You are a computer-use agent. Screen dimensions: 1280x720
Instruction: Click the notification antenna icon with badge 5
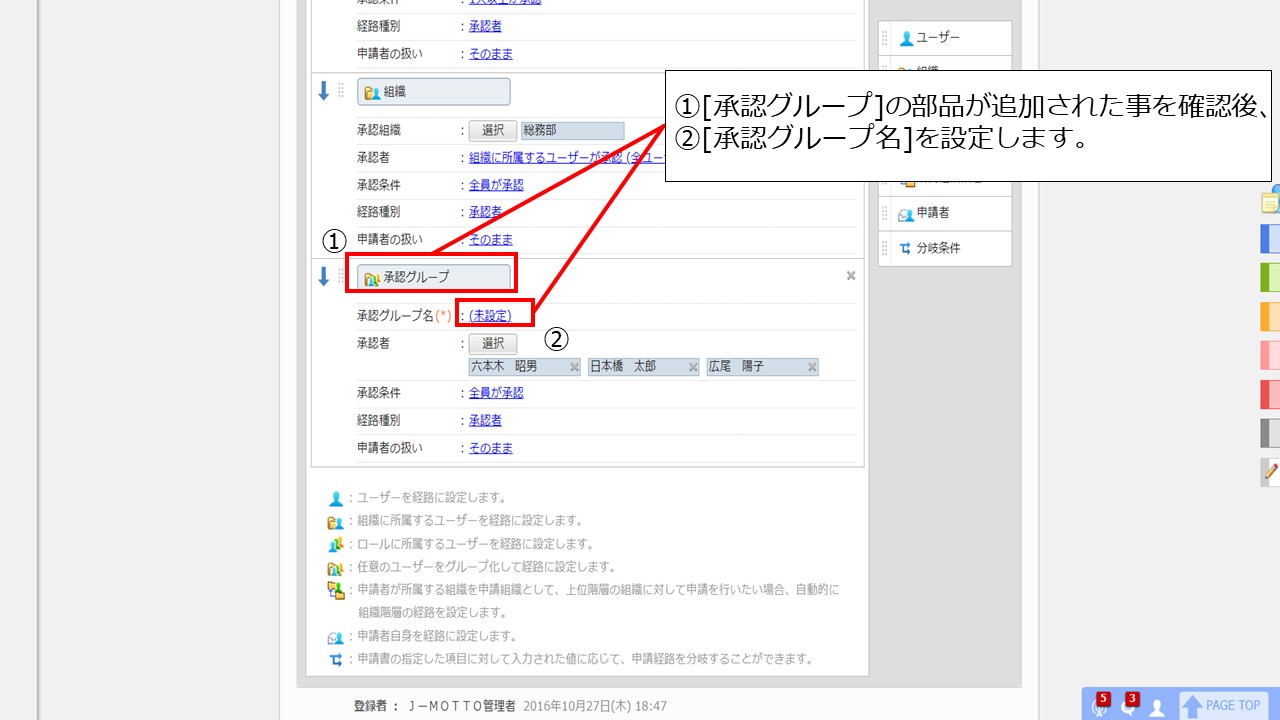point(1100,705)
